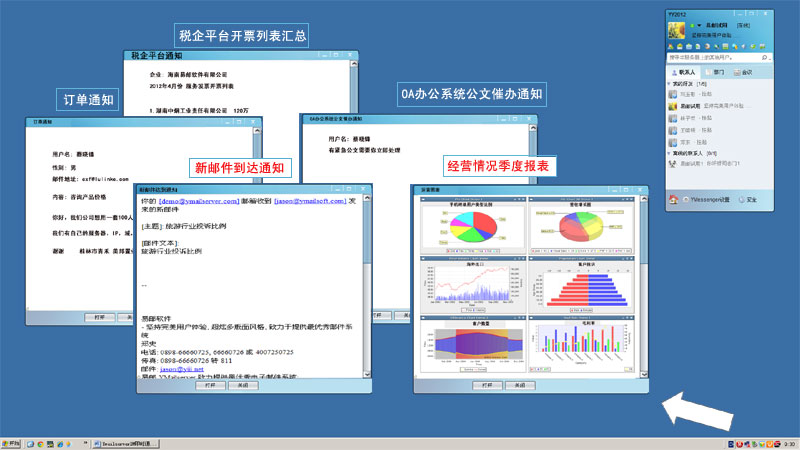Switch to the 联系人 contacts tab

(x=687, y=73)
